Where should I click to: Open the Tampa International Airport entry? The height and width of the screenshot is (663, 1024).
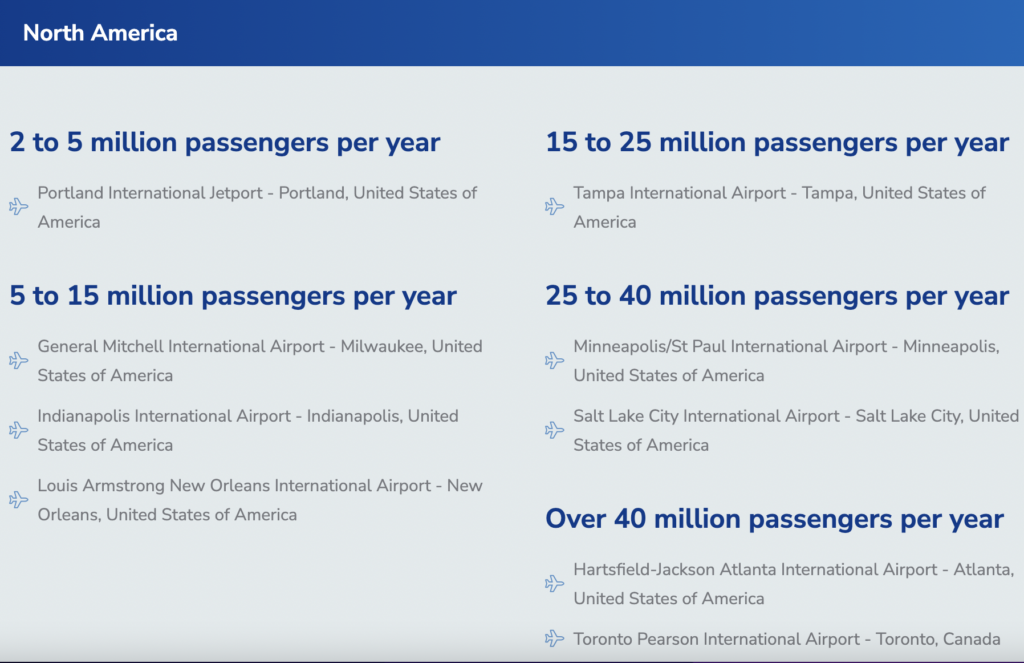[x=780, y=207]
